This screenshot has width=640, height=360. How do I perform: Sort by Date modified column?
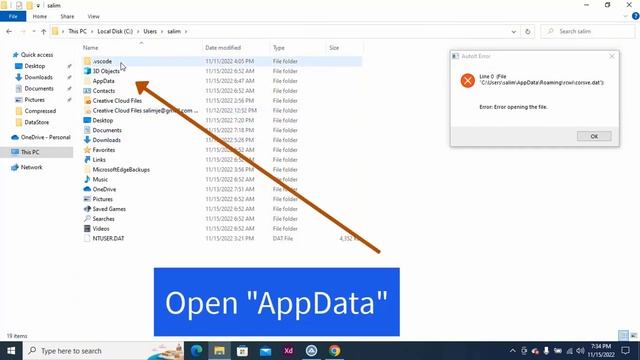pyautogui.click(x=223, y=48)
